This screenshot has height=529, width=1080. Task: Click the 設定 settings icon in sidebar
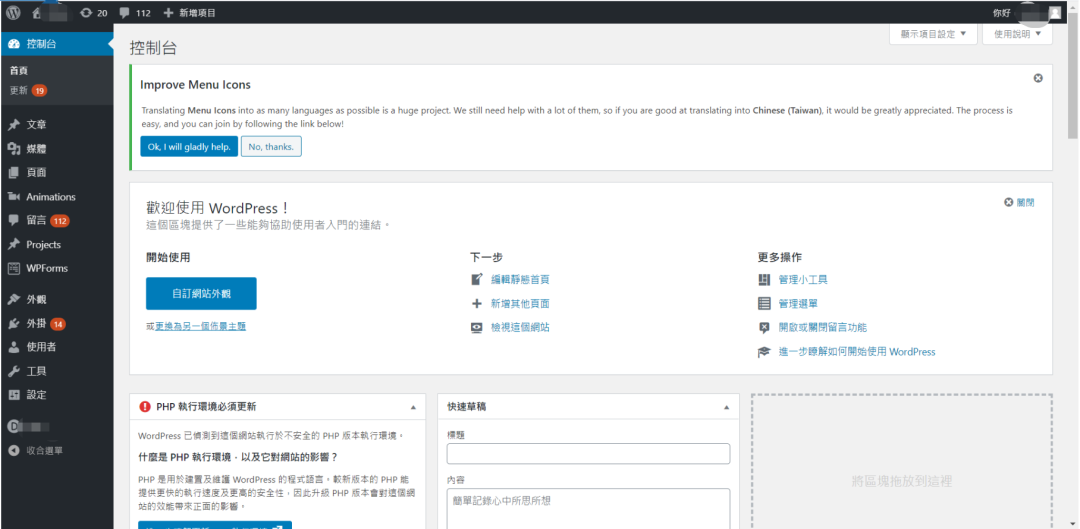[14, 395]
